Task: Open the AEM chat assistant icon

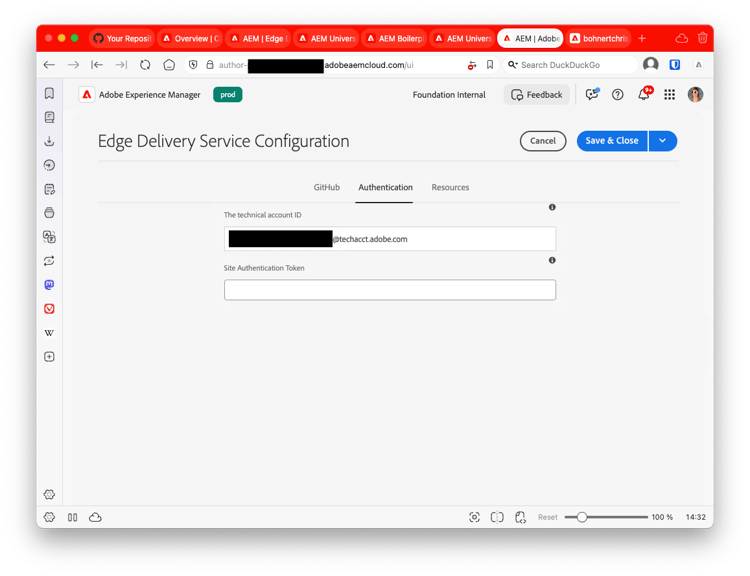Action: click(592, 94)
